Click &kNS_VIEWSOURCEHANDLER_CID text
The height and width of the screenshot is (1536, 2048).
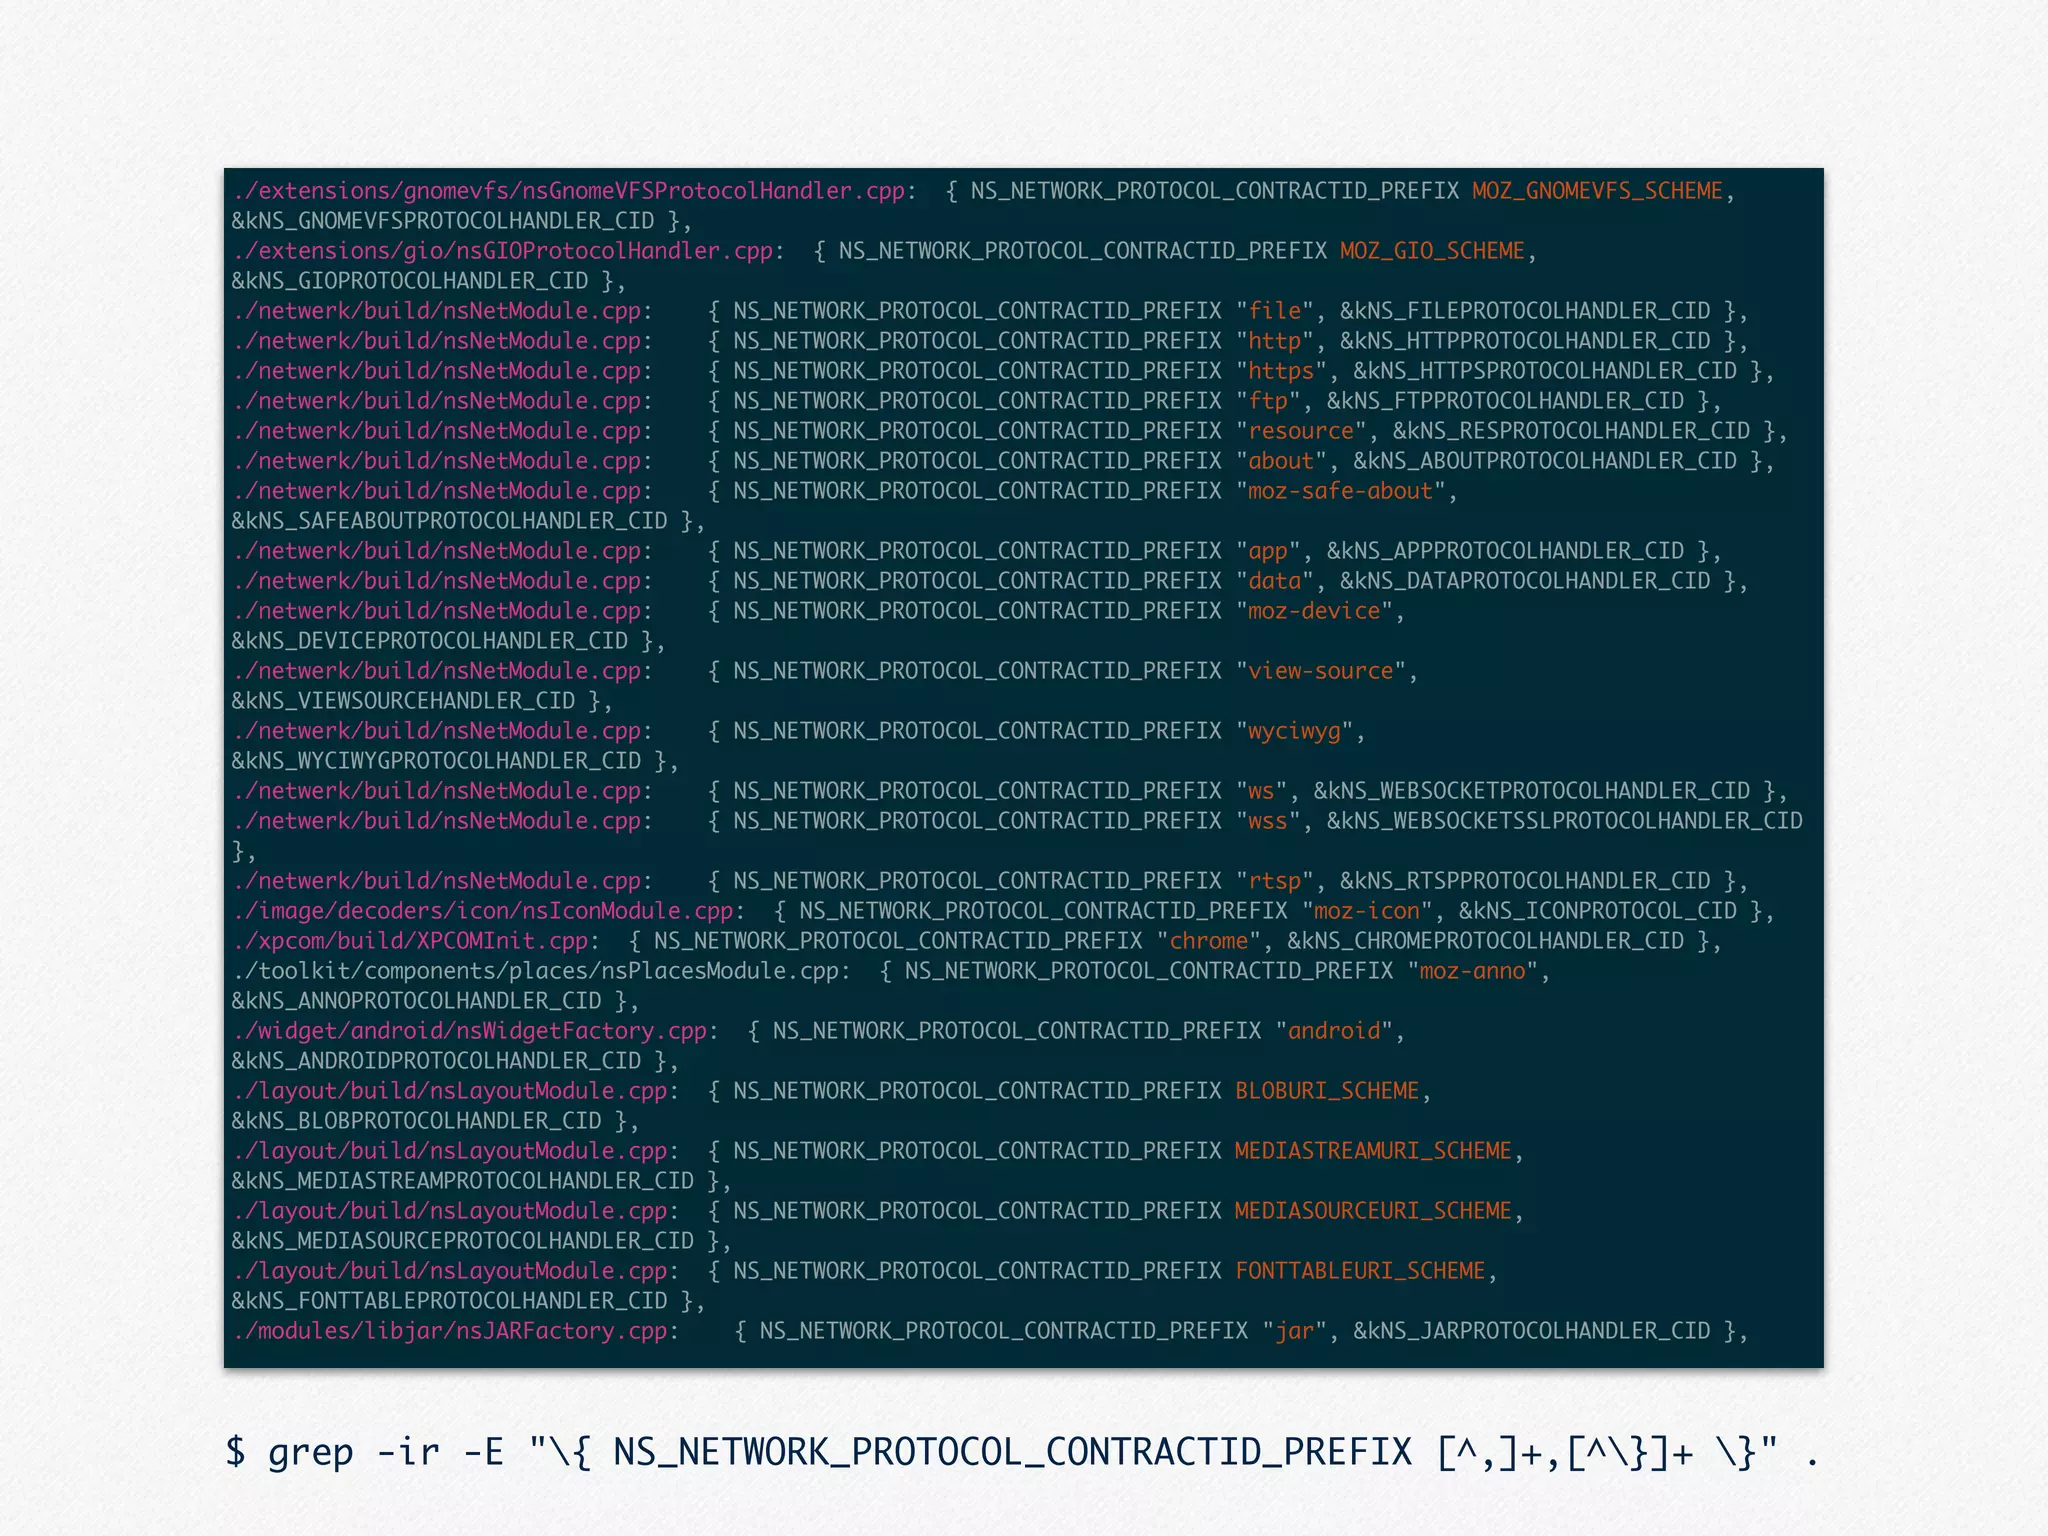403,701
